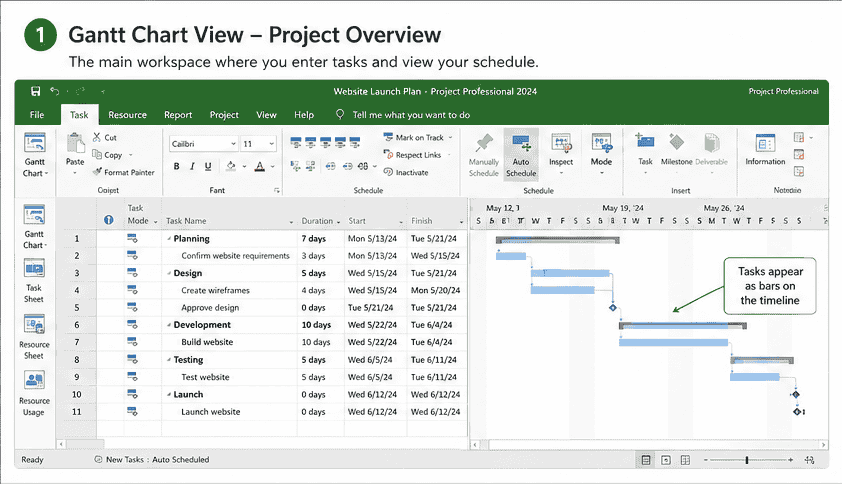Open the task Information button
The image size is (842, 484).
coord(765,150)
